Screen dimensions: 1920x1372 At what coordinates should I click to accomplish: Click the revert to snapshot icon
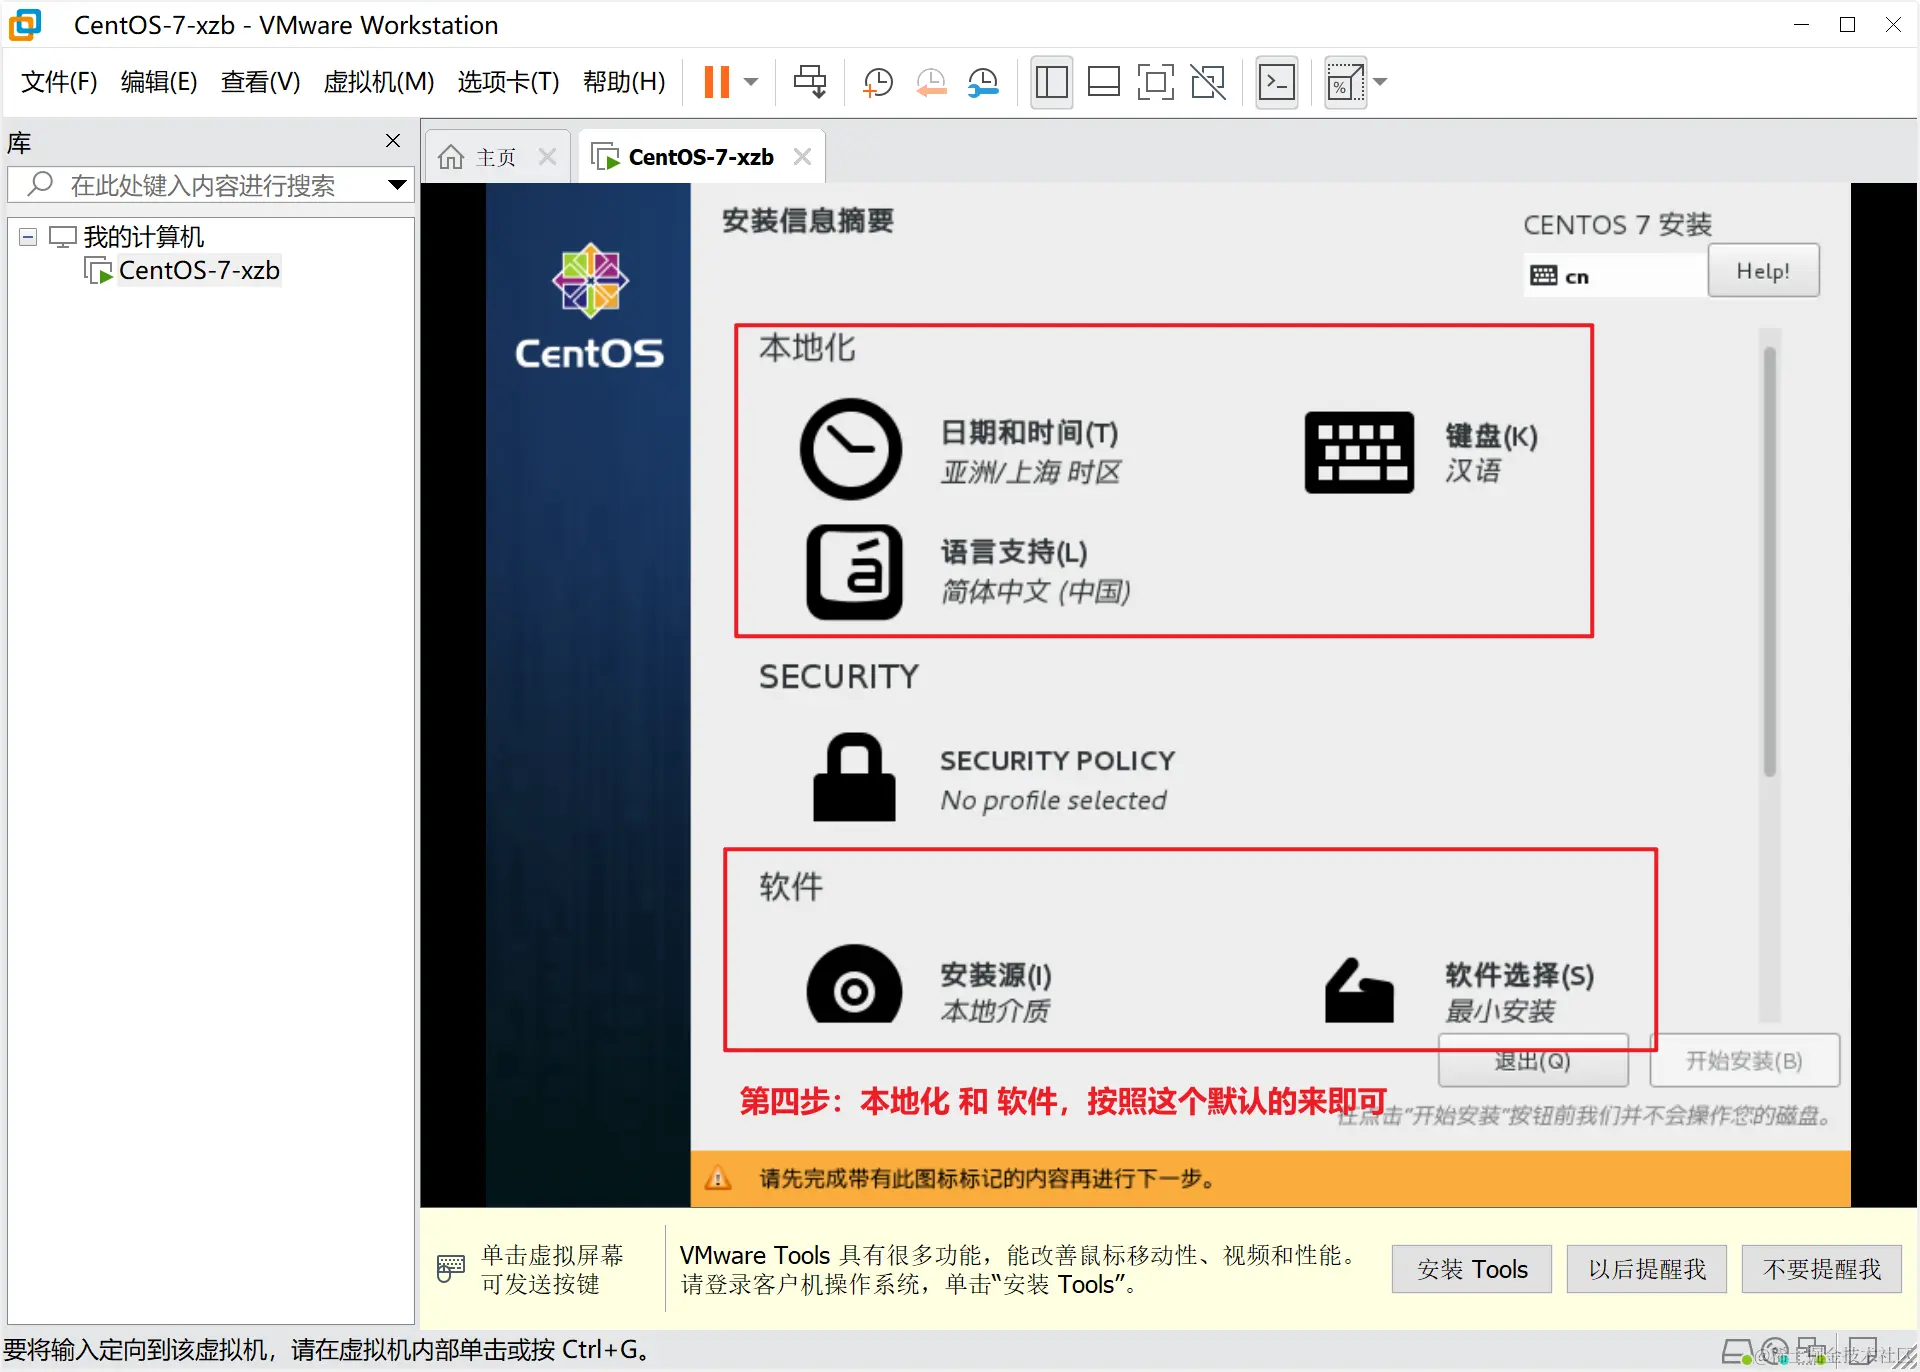coord(931,82)
